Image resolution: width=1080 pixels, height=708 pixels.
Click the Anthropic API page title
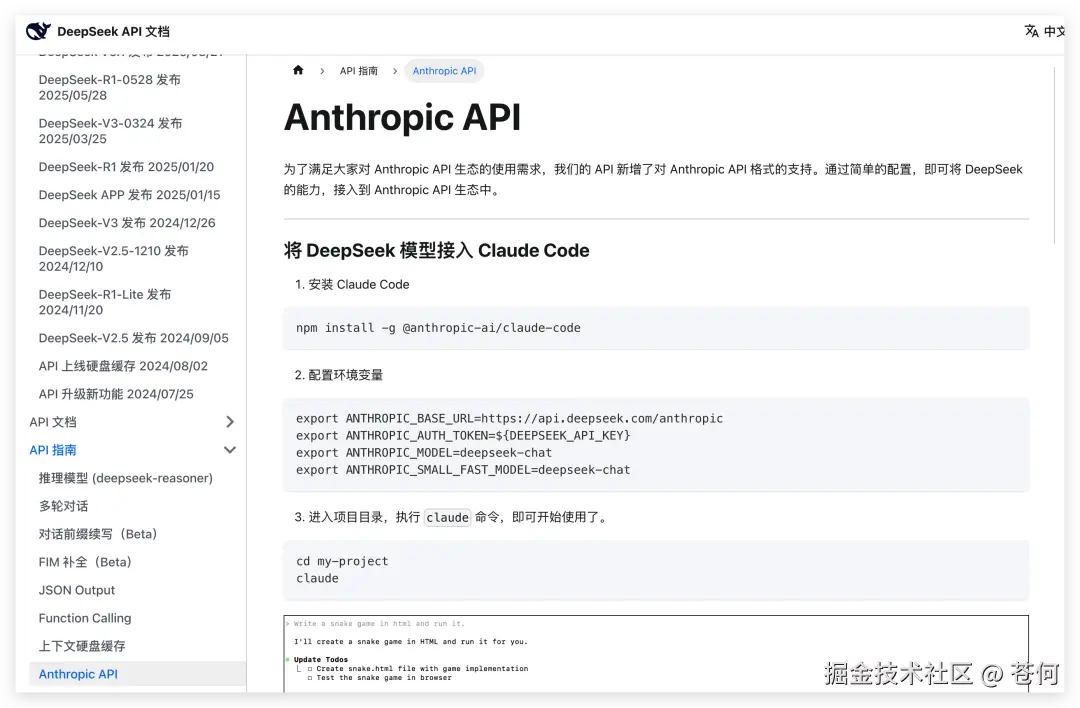(x=402, y=117)
